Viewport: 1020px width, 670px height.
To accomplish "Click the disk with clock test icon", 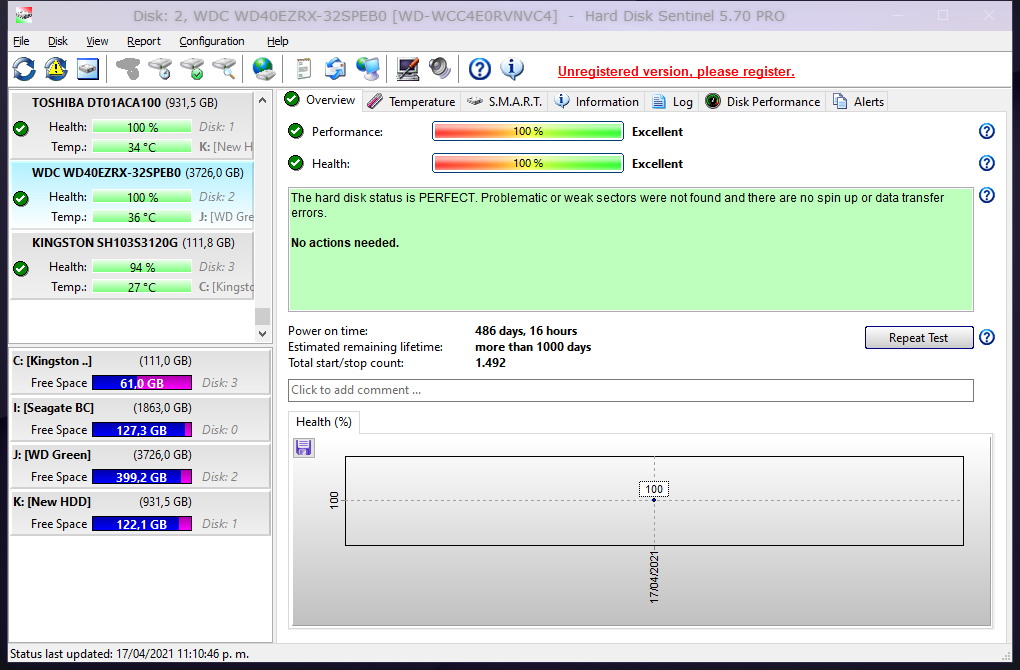I will point(160,69).
